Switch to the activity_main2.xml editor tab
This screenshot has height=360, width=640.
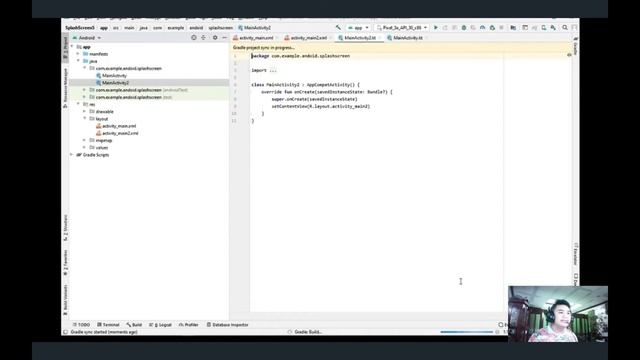click(308, 38)
